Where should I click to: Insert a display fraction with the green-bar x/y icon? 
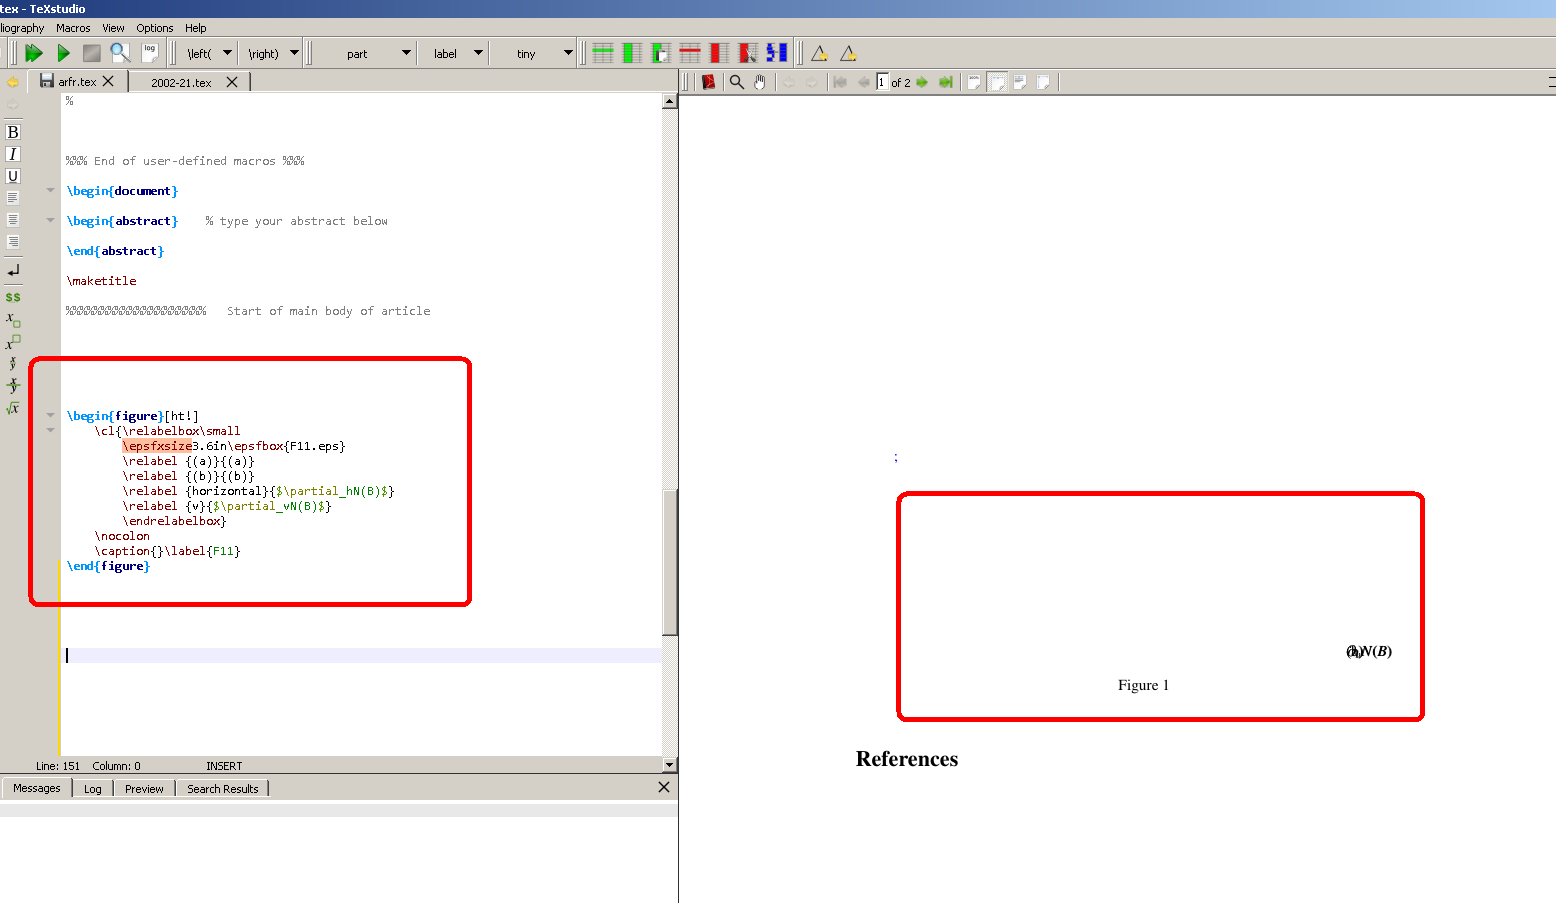tap(13, 385)
